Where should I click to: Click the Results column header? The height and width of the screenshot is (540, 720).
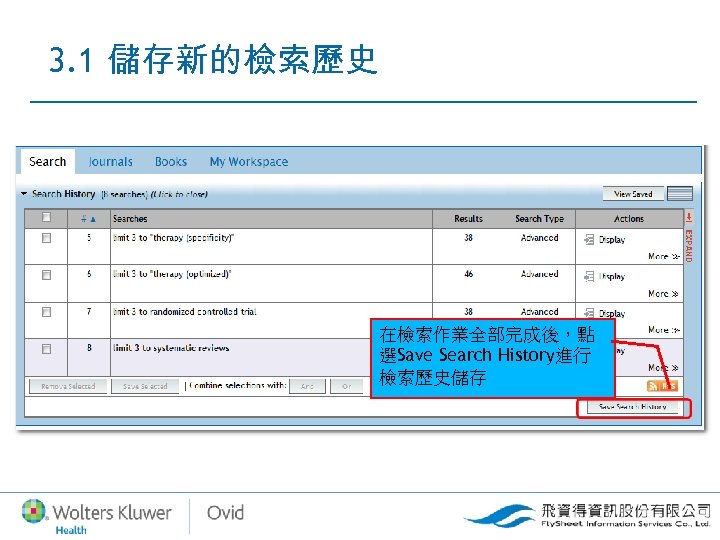tap(468, 219)
